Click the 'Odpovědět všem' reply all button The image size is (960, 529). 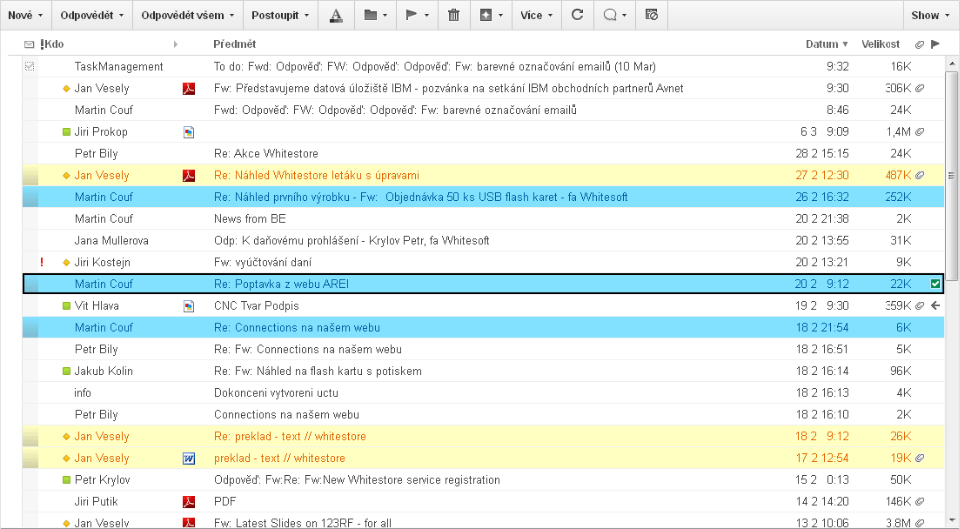[x=187, y=15]
